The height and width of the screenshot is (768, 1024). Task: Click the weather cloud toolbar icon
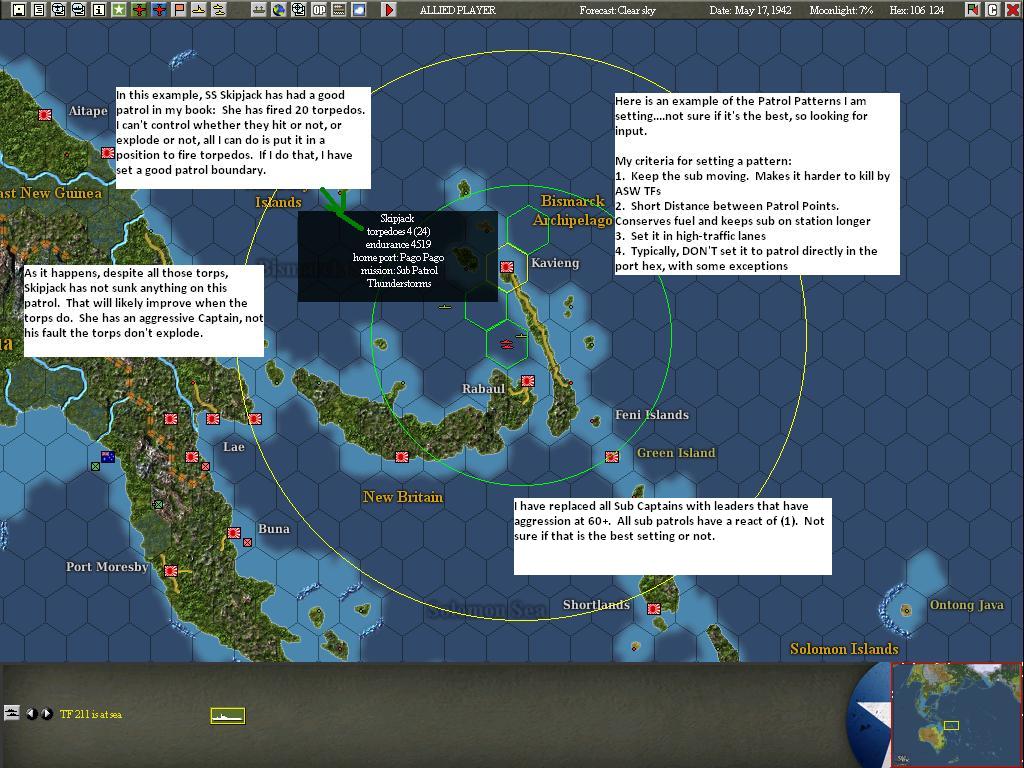359,10
